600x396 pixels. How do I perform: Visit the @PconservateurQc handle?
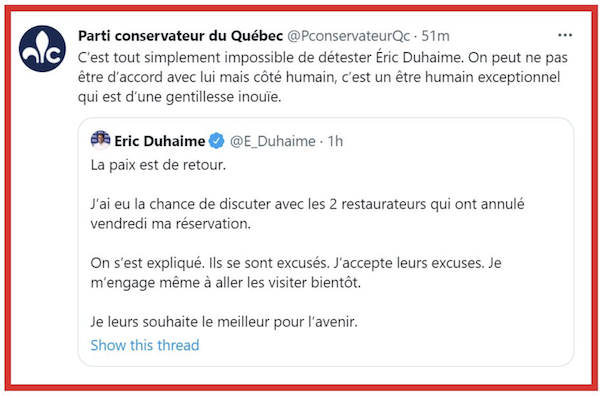[348, 36]
